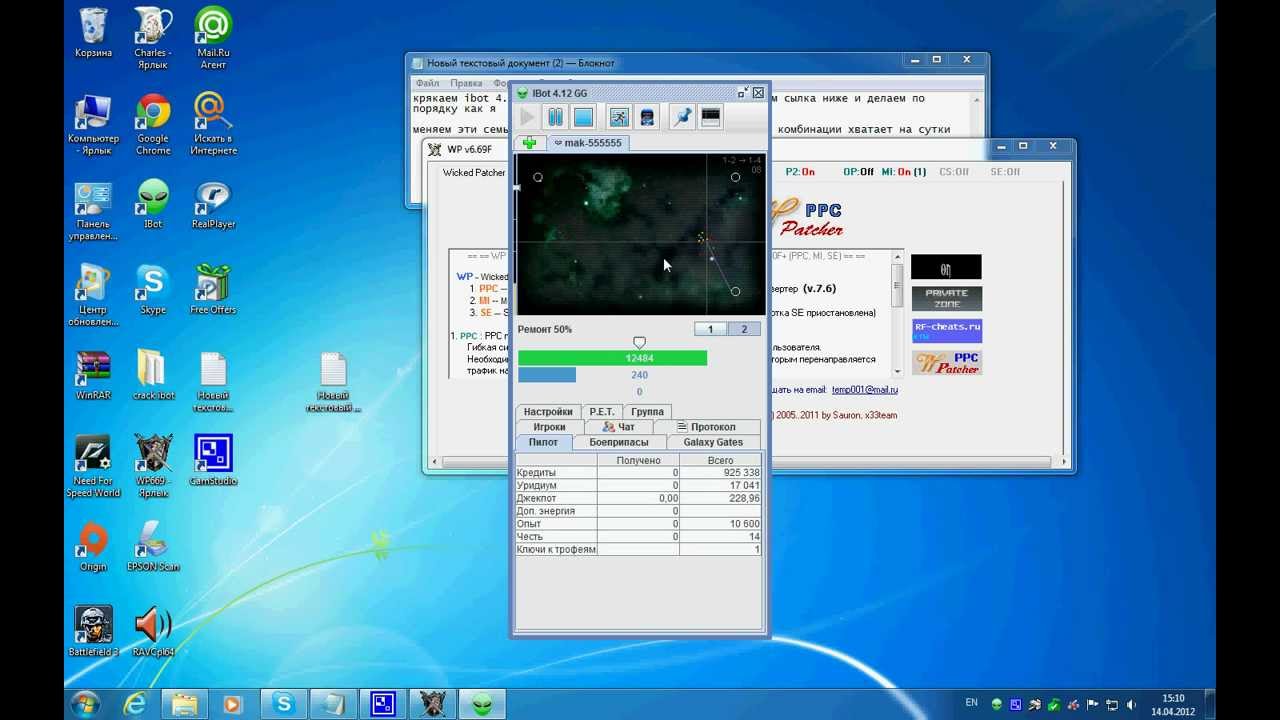The image size is (1280, 720).
Task: Click the IBot play/start button
Action: click(x=527, y=118)
